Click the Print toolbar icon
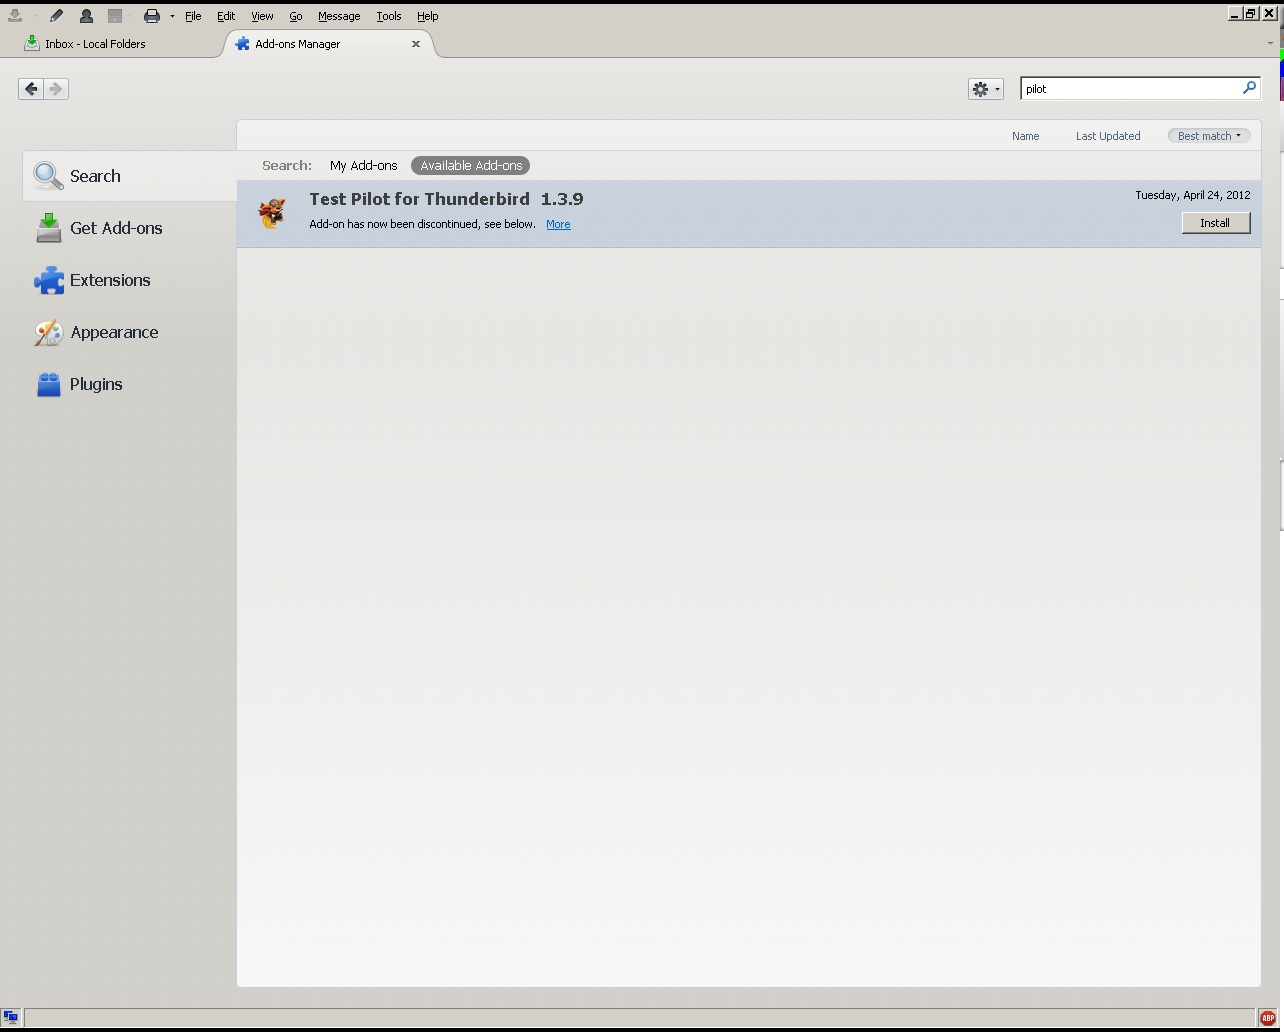Viewport: 1284px width, 1032px height. click(x=152, y=15)
